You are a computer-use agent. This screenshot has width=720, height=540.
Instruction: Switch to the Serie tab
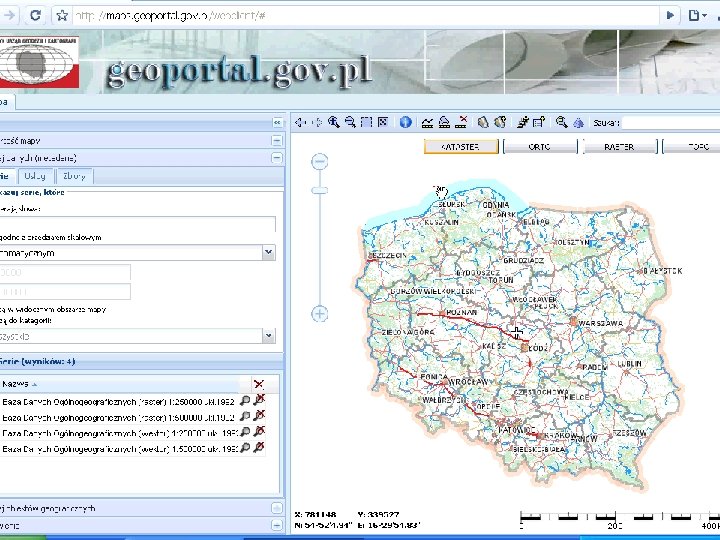tap(6, 176)
